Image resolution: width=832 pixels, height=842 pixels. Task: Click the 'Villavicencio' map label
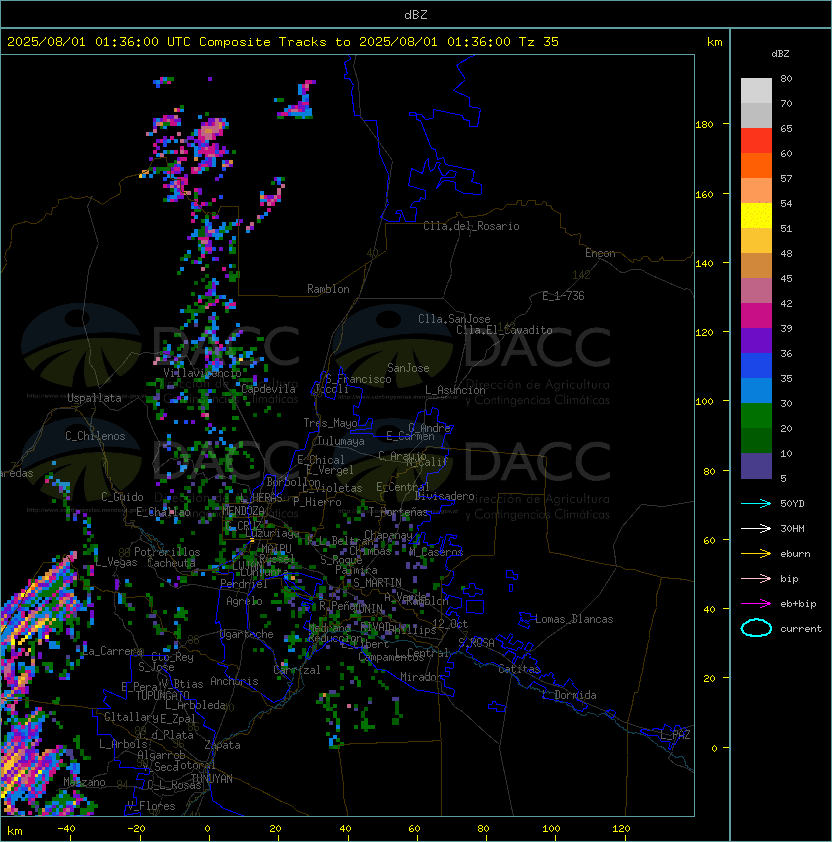click(202, 373)
